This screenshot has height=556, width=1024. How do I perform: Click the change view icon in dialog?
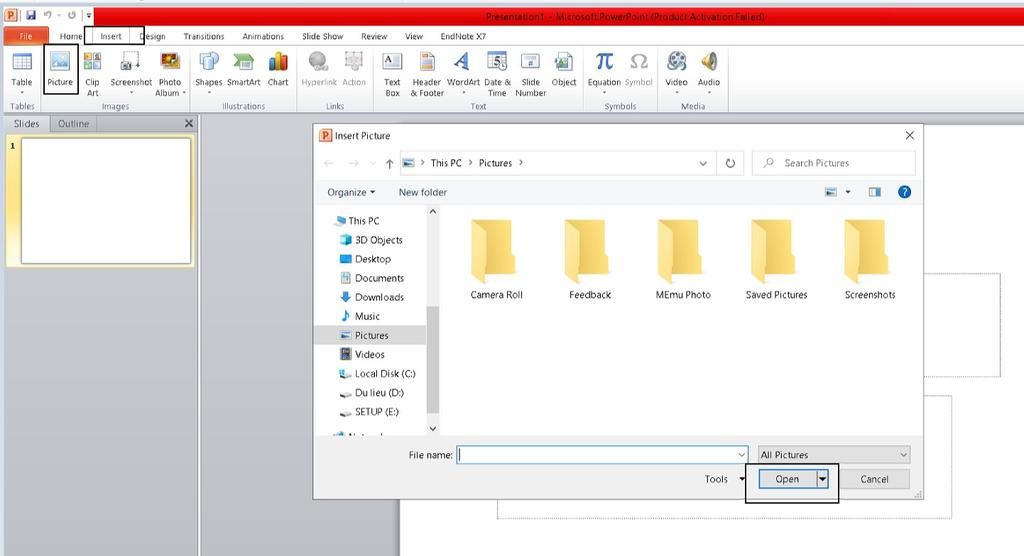(831, 192)
